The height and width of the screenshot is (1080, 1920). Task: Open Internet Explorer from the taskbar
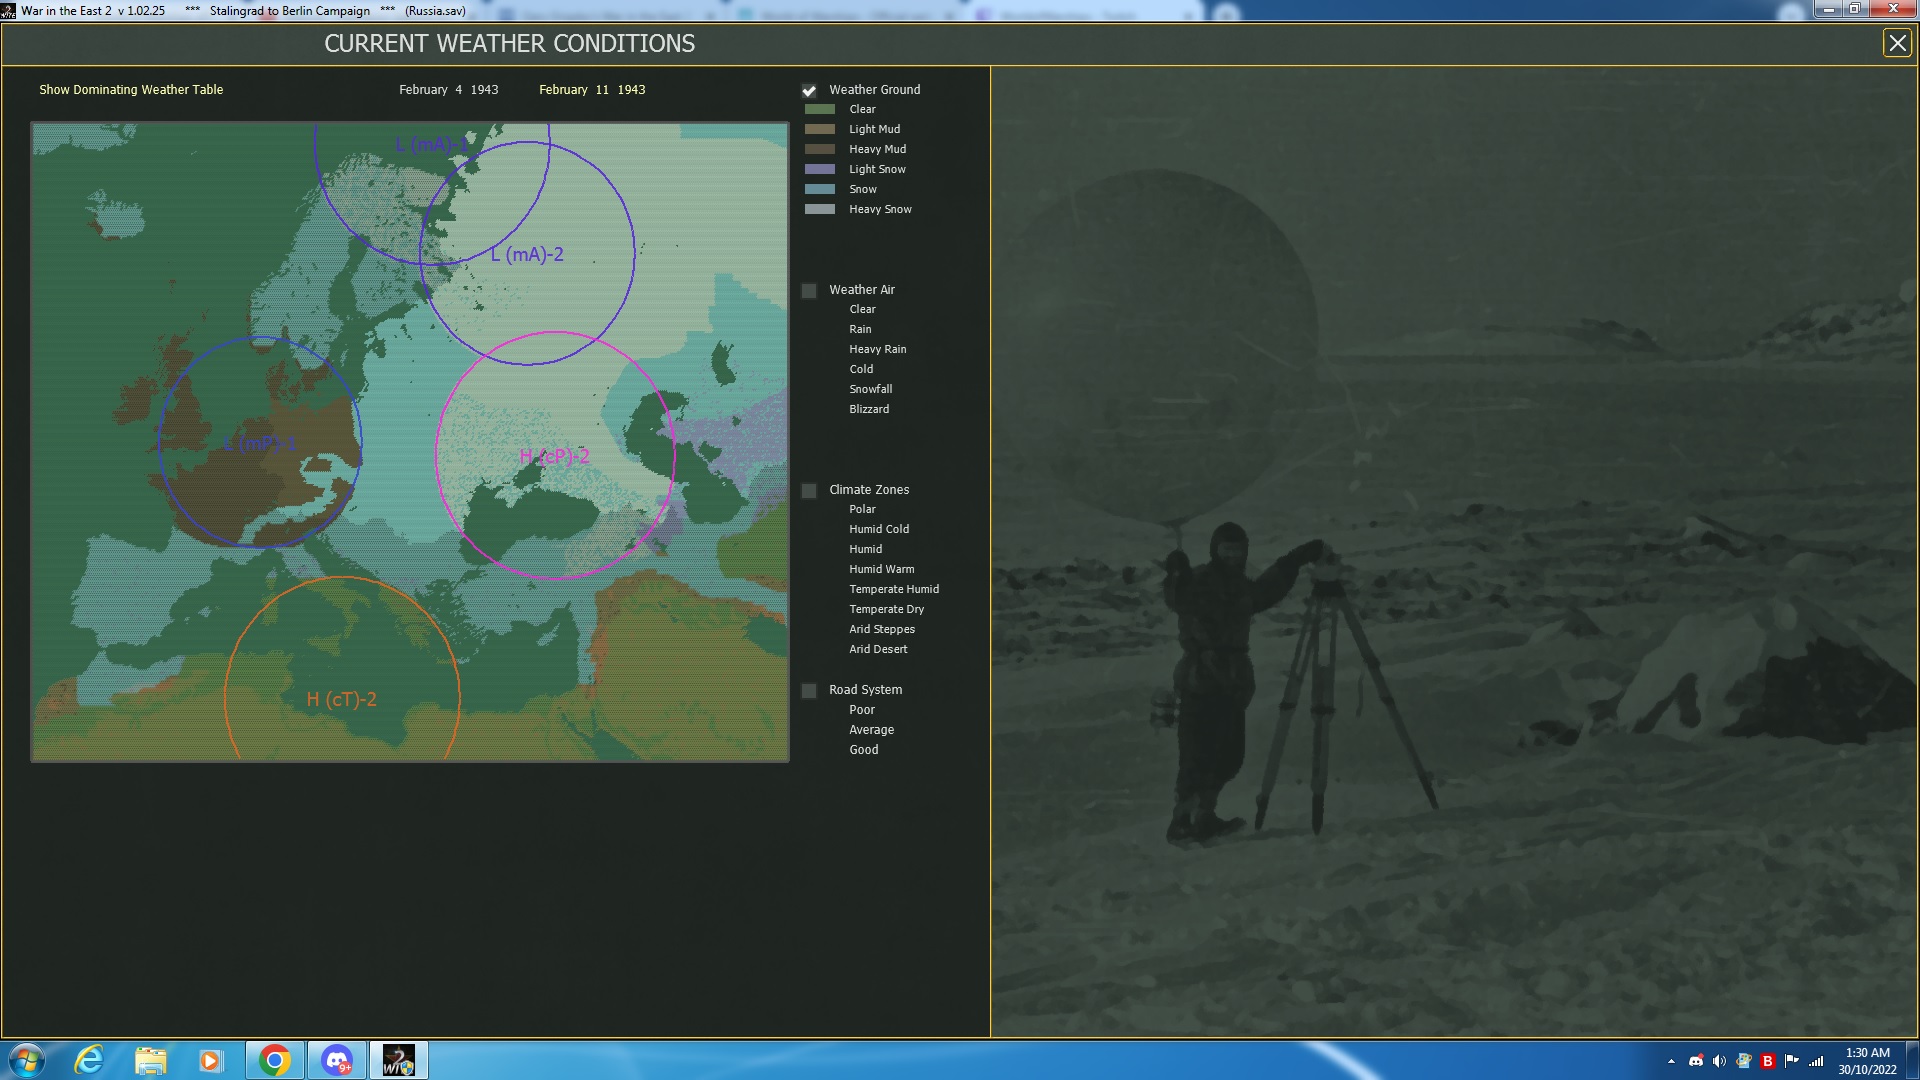(x=89, y=1060)
